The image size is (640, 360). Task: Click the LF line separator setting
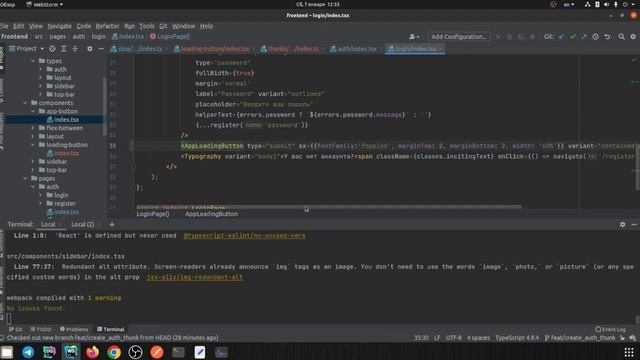tap(437, 338)
